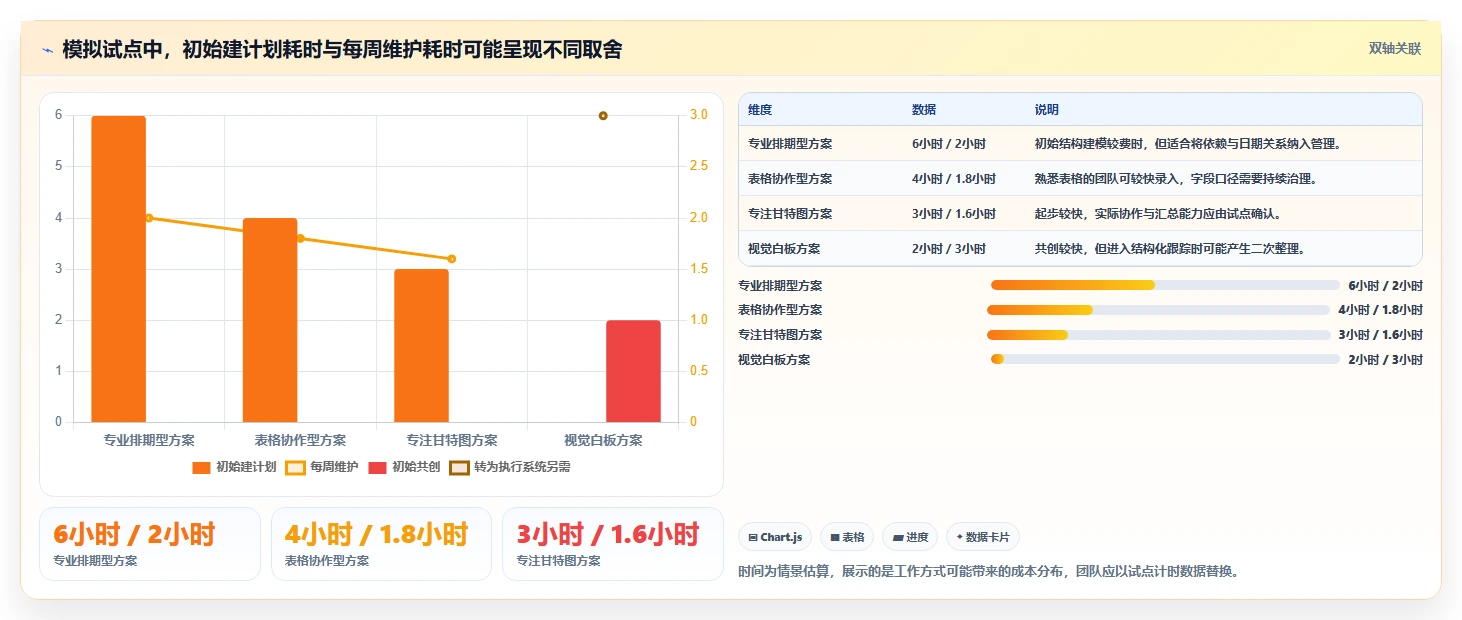This screenshot has height=620, width=1462.
Task: Click x-axis label 专注甘特图方案
Action: (x=452, y=440)
